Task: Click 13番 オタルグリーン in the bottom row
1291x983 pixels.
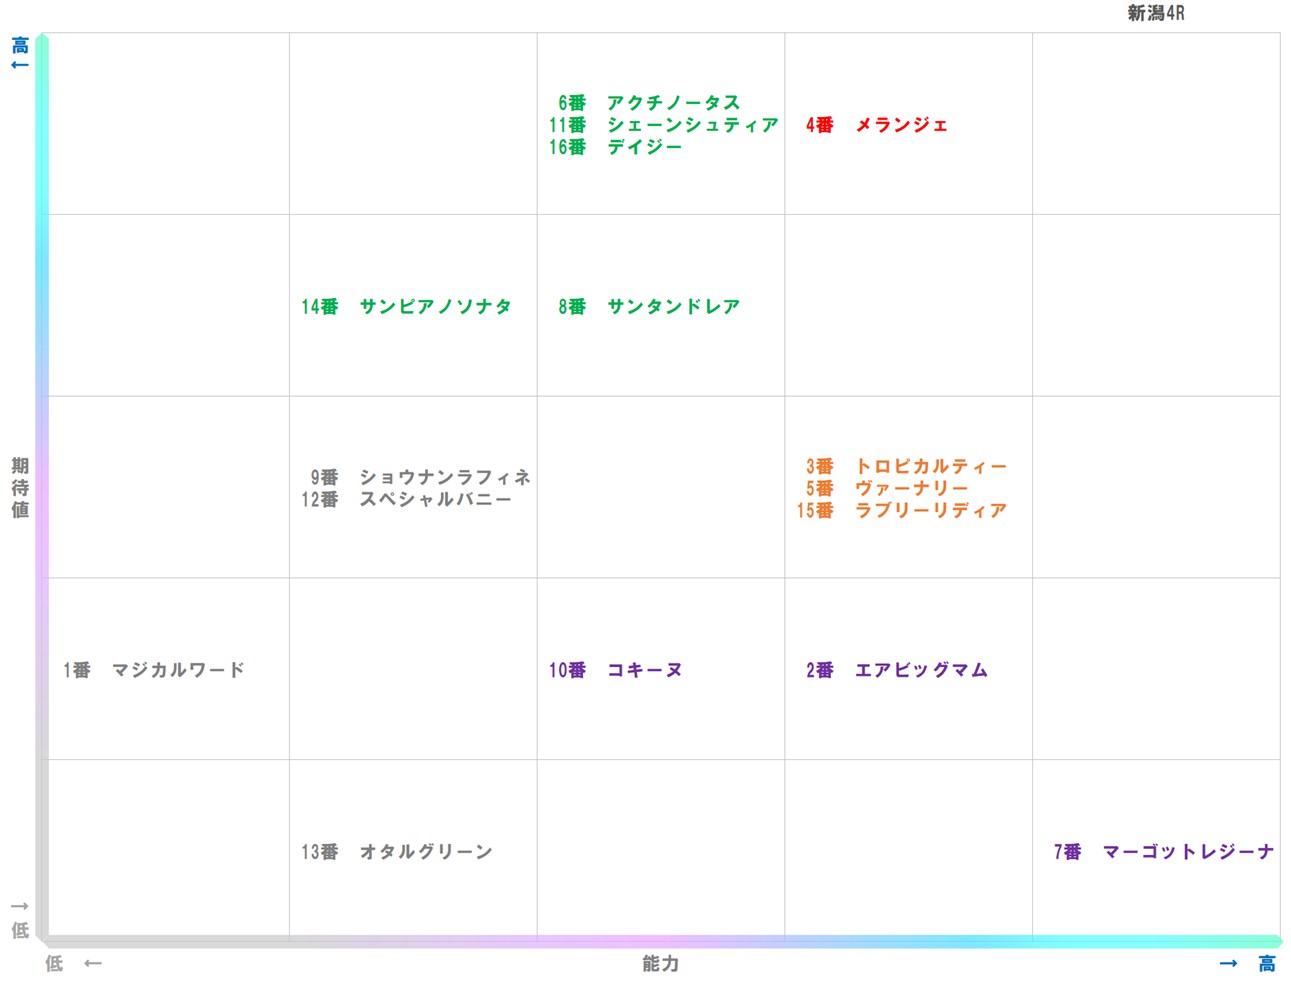Action: click(x=397, y=852)
